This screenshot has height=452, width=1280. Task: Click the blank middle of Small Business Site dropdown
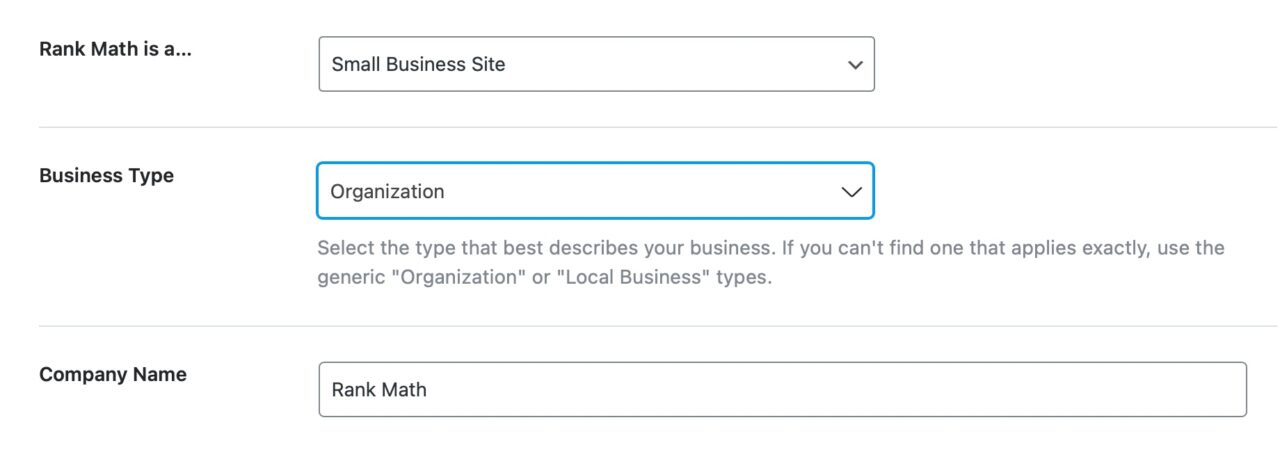point(680,64)
